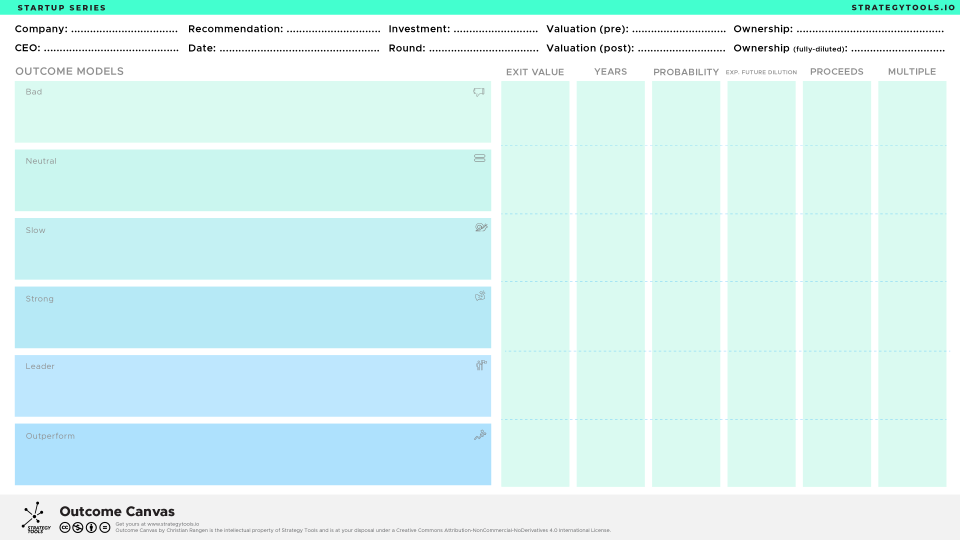This screenshot has width=960, height=540.
Task: Select the Recommendation field
Action: pyautogui.click(x=332, y=30)
